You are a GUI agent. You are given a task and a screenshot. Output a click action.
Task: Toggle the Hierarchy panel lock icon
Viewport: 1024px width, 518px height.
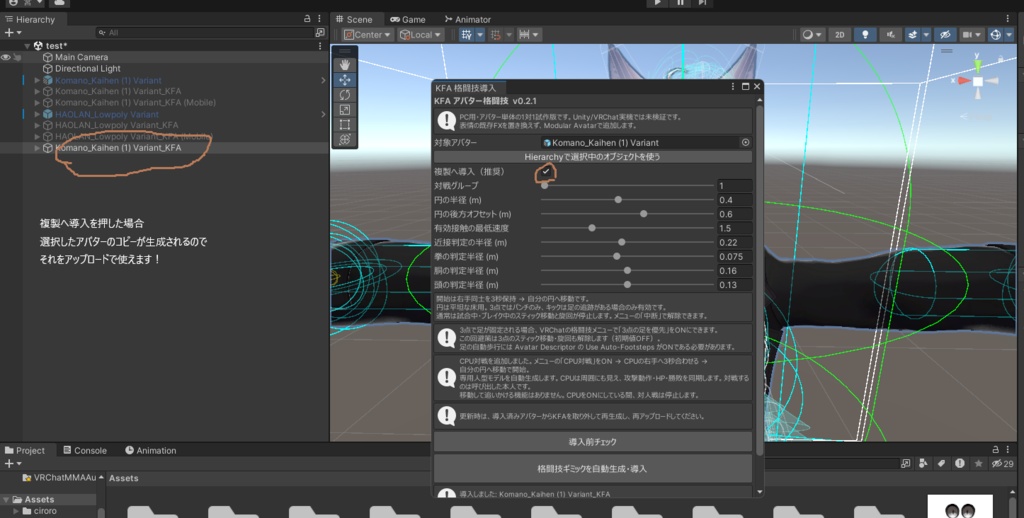[x=307, y=19]
